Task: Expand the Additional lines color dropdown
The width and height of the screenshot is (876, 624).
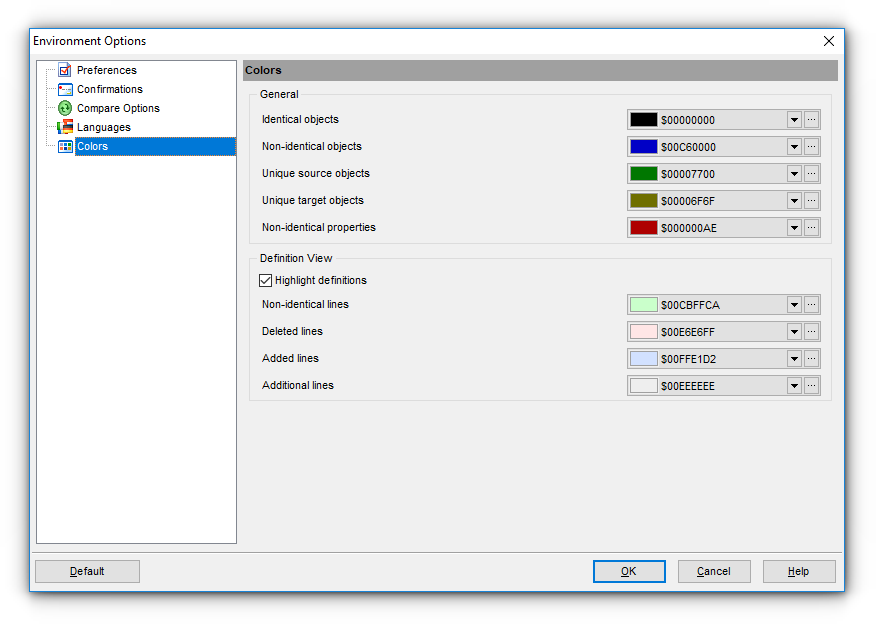Action: (x=794, y=385)
